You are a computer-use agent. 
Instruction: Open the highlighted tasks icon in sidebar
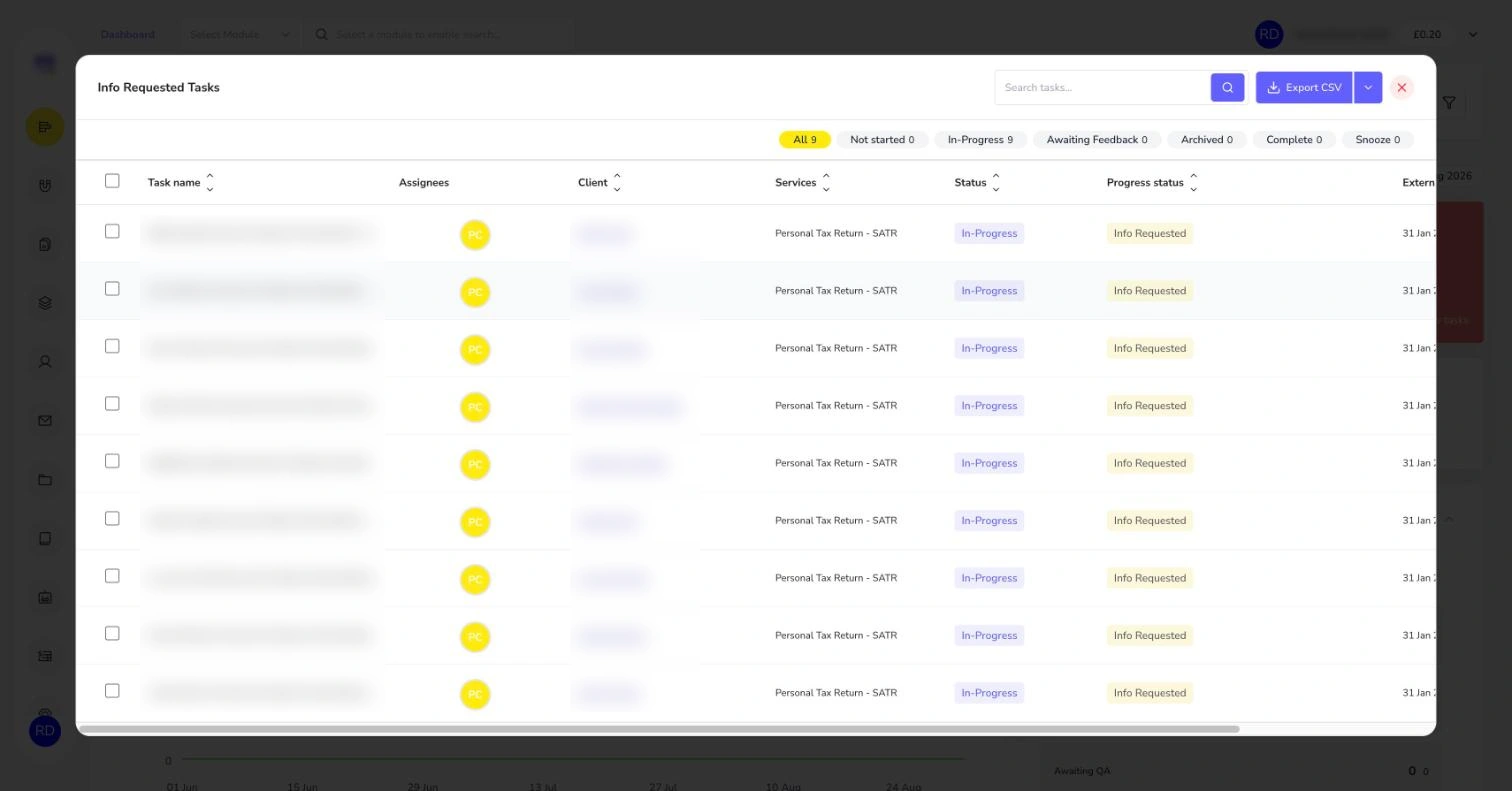[x=45, y=127]
